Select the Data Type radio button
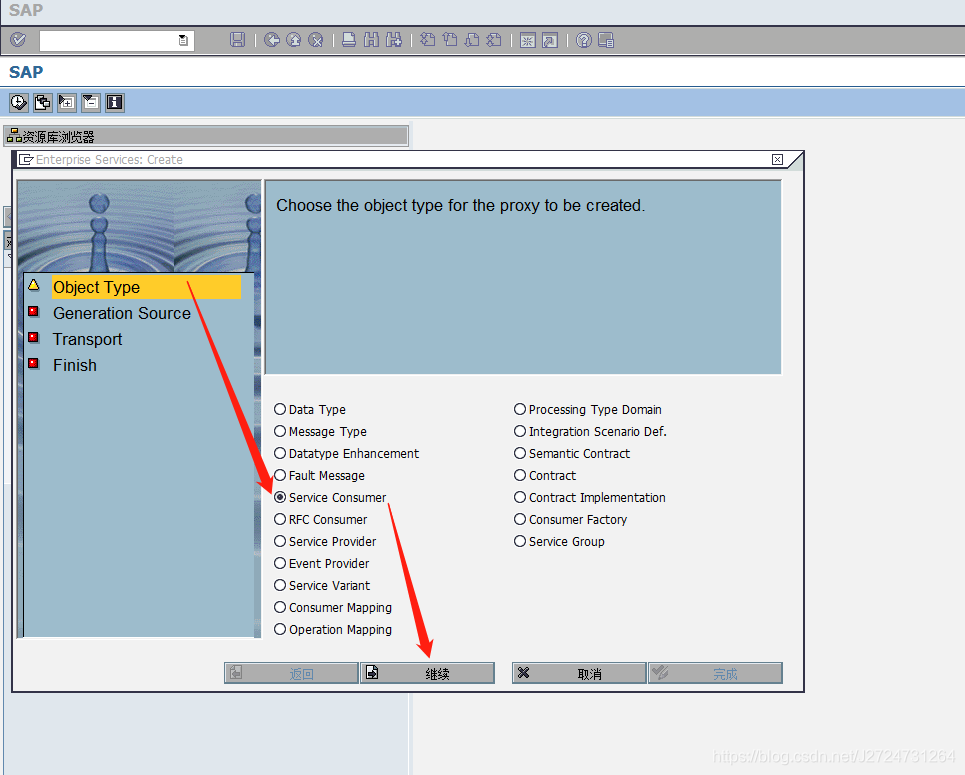This screenshot has height=775, width=965. tap(280, 409)
